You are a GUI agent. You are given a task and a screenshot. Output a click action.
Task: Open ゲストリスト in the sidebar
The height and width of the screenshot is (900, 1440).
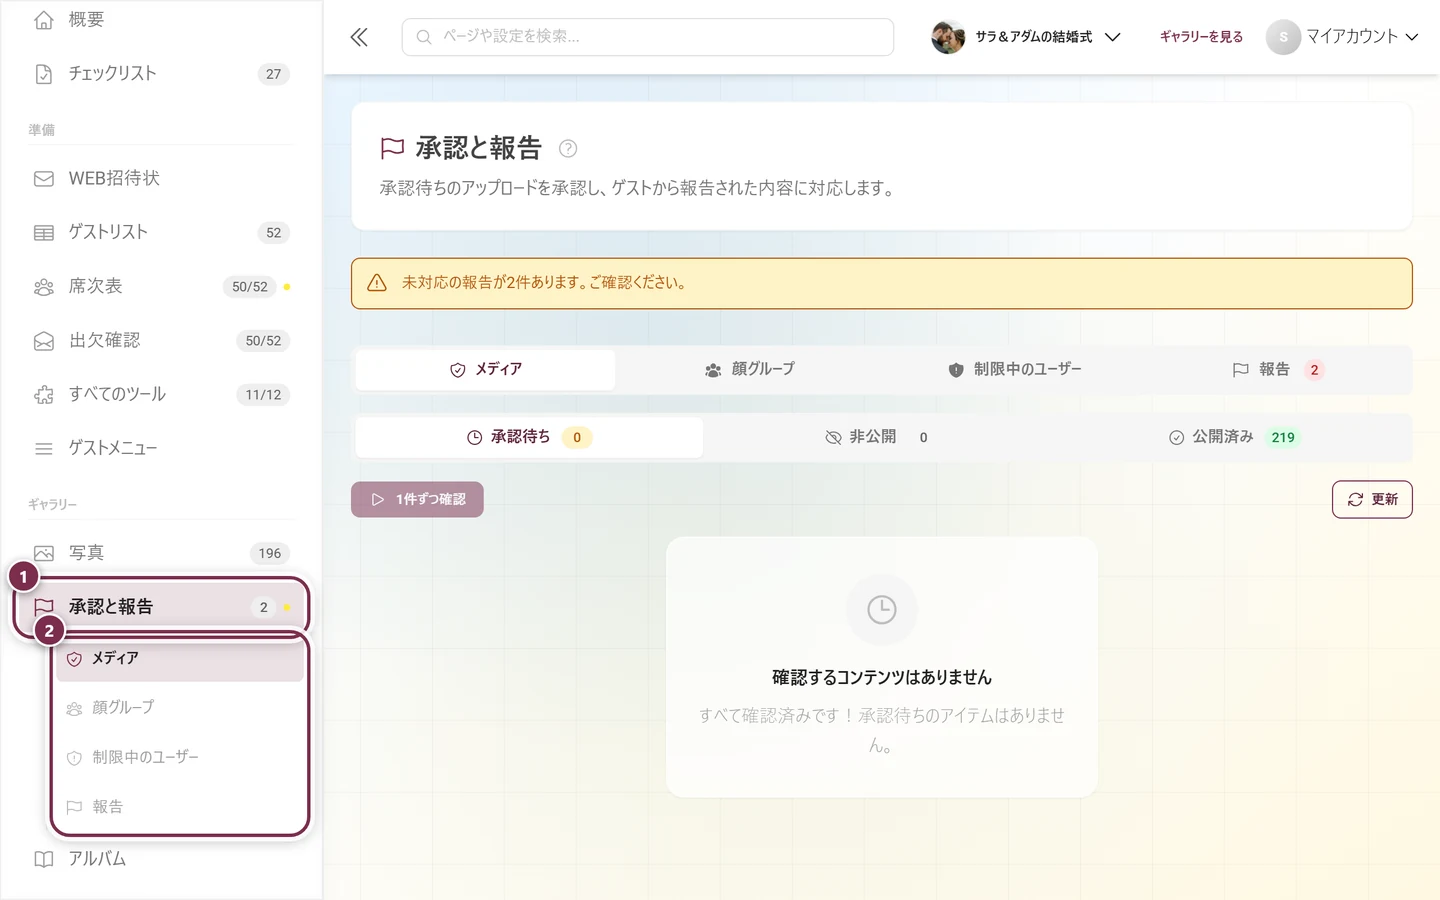(x=162, y=233)
